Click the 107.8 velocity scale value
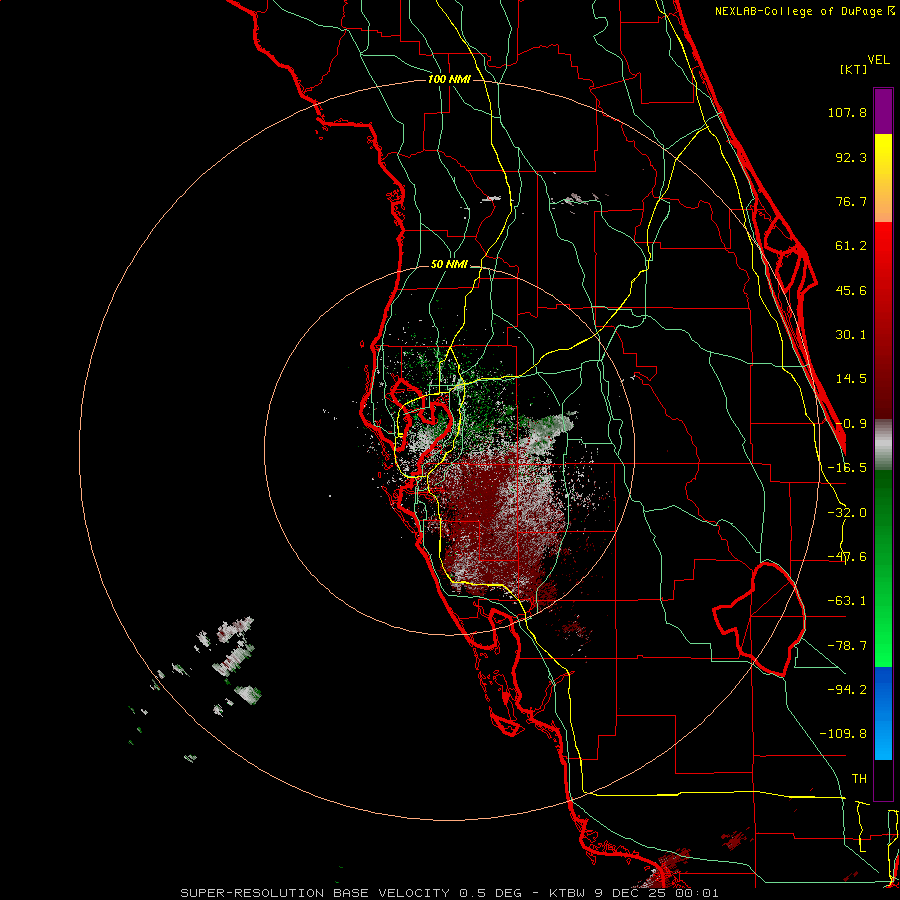 point(847,112)
